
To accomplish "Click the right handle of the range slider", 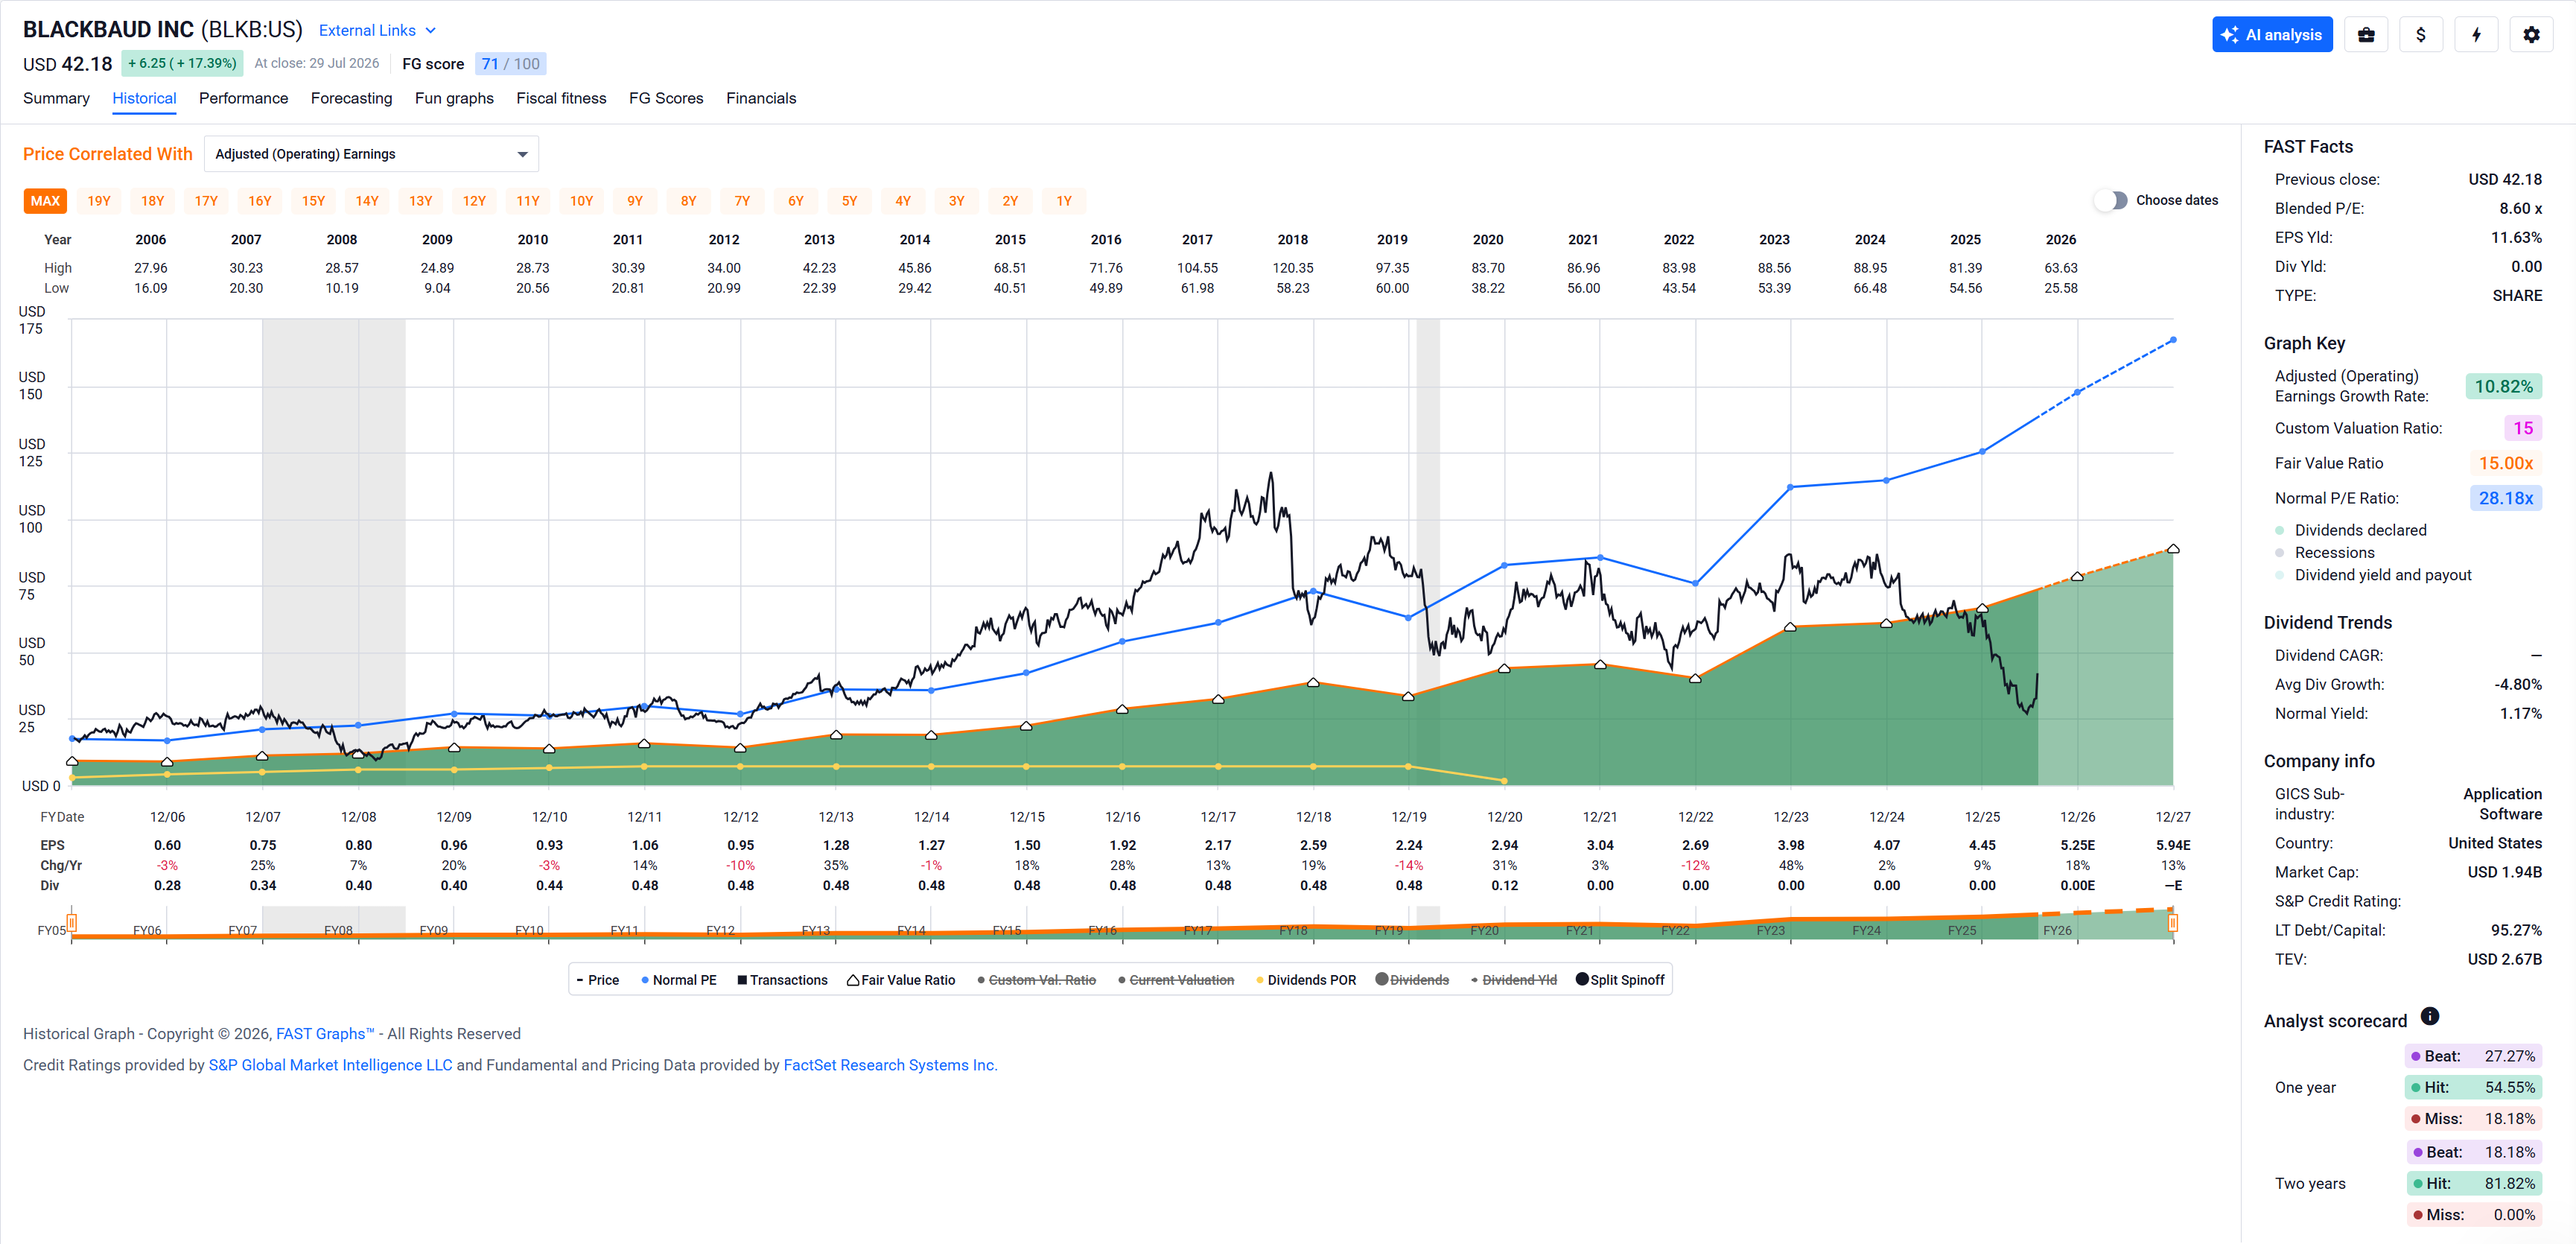I will pyautogui.click(x=2173, y=922).
